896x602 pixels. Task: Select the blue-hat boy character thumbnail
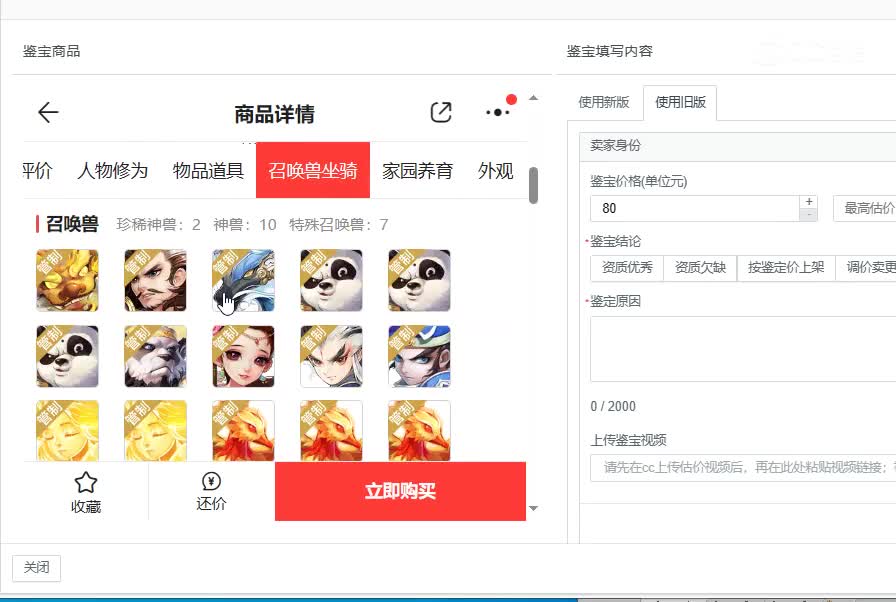[419, 356]
